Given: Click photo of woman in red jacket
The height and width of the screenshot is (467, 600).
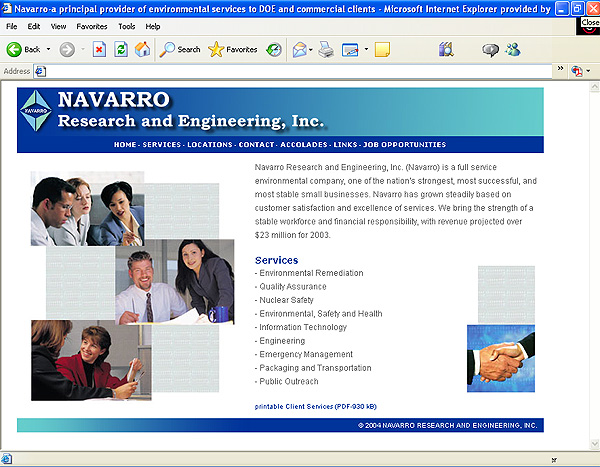Looking at the screenshot, I should (x=91, y=361).
